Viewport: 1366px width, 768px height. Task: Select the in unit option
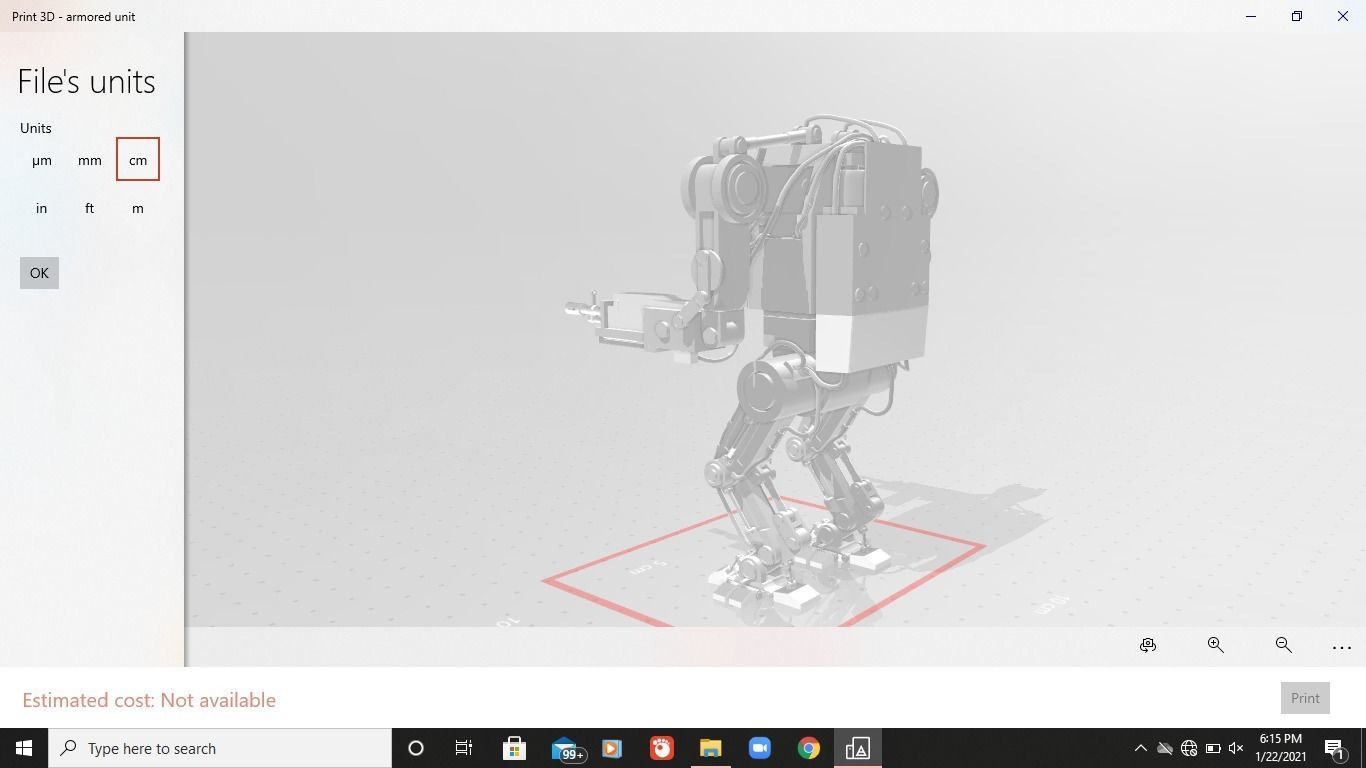point(41,208)
